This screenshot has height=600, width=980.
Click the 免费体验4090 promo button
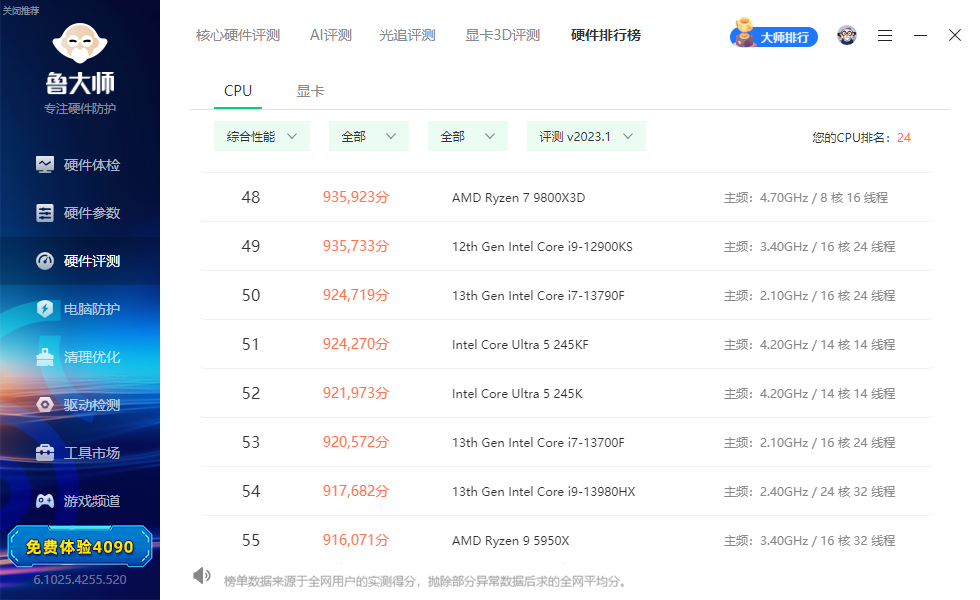[x=79, y=547]
